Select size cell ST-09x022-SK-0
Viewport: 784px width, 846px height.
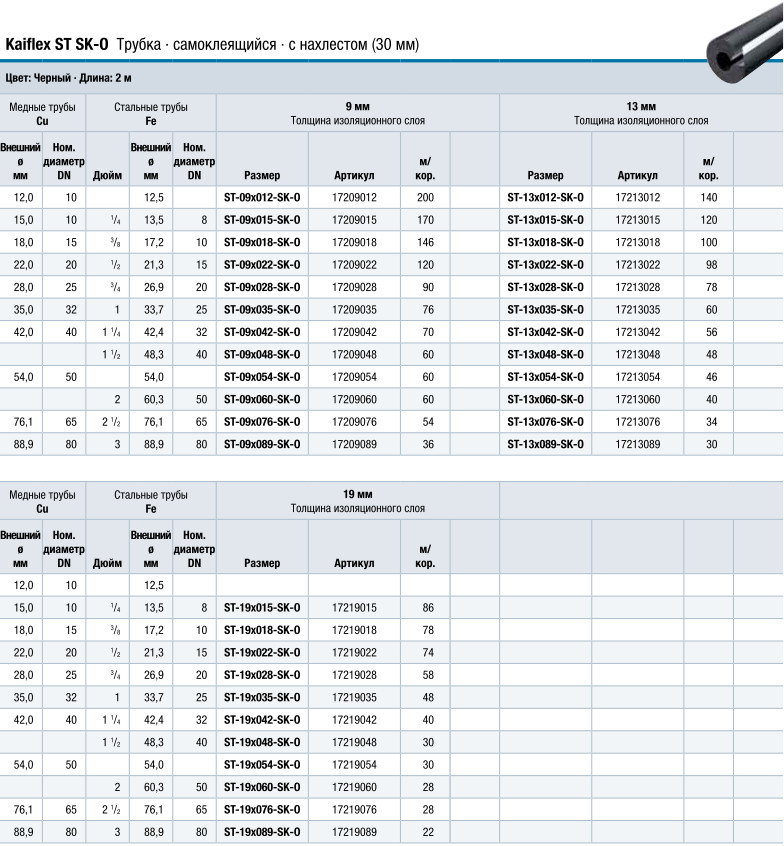[262, 265]
